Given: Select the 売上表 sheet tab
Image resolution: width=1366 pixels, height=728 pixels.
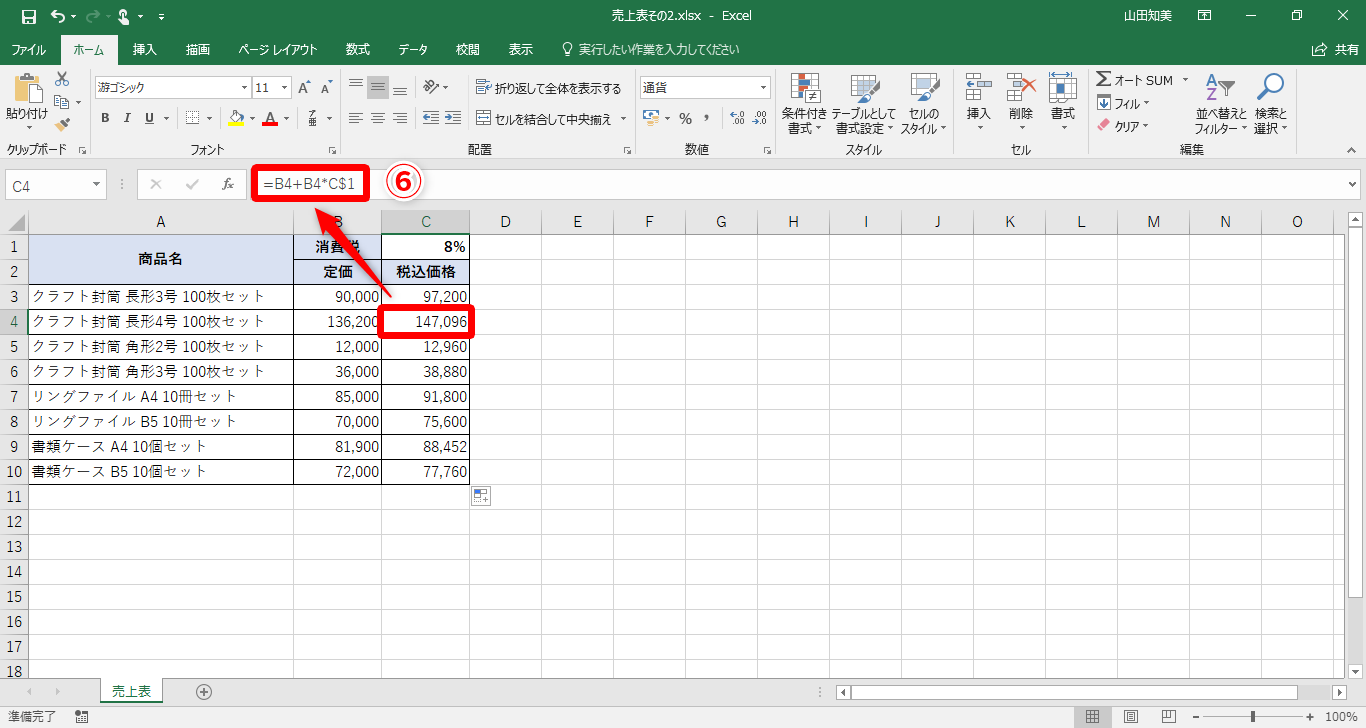Looking at the screenshot, I should (131, 691).
